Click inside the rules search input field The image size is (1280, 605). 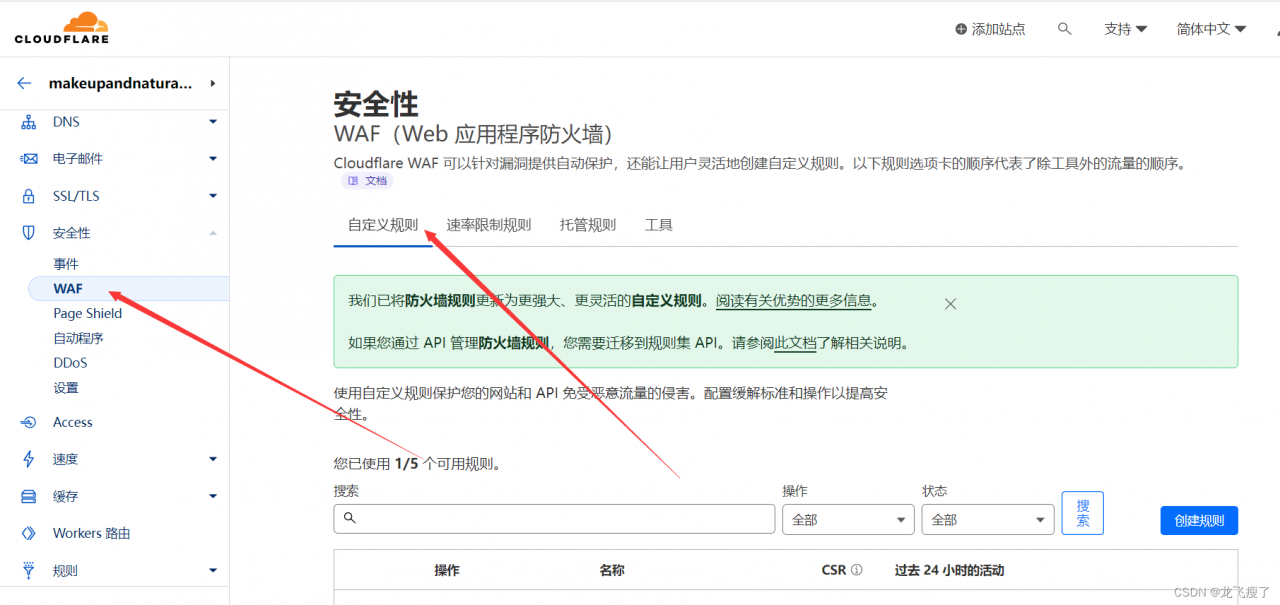click(x=553, y=519)
